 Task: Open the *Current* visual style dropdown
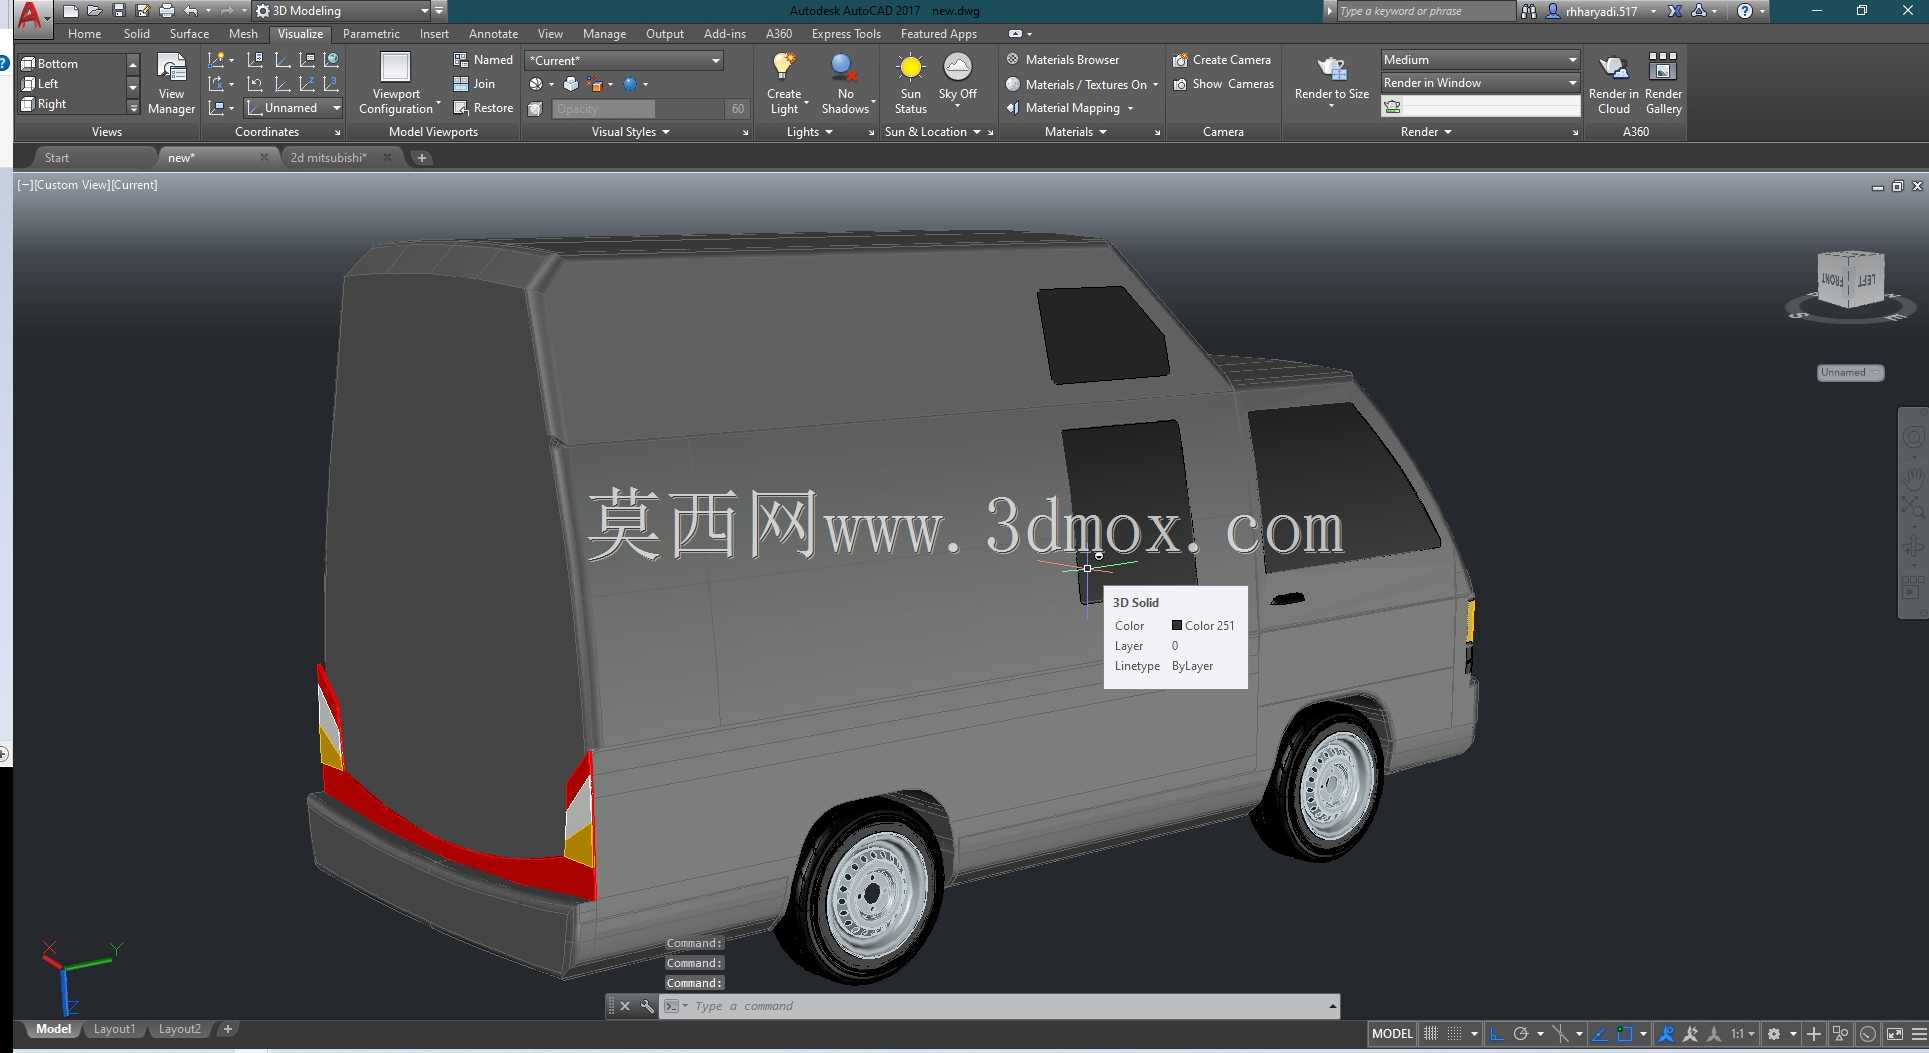pos(624,60)
